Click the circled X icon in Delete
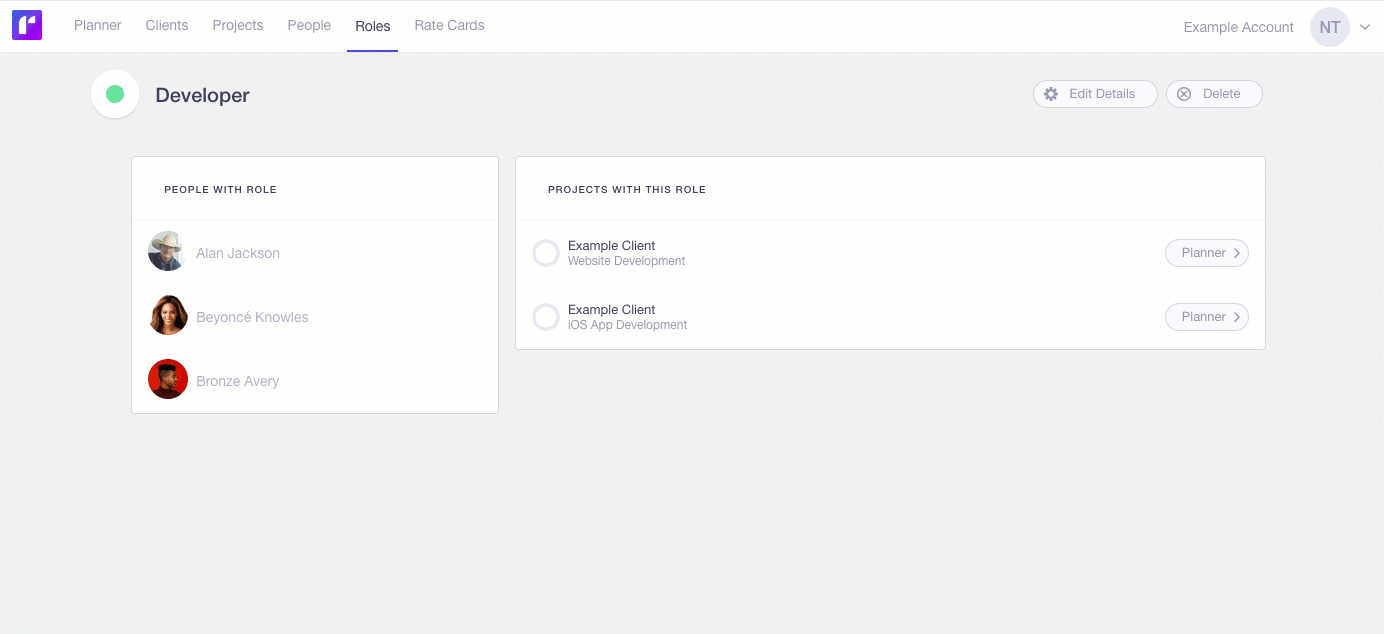Viewport: 1384px width, 634px height. point(1184,94)
